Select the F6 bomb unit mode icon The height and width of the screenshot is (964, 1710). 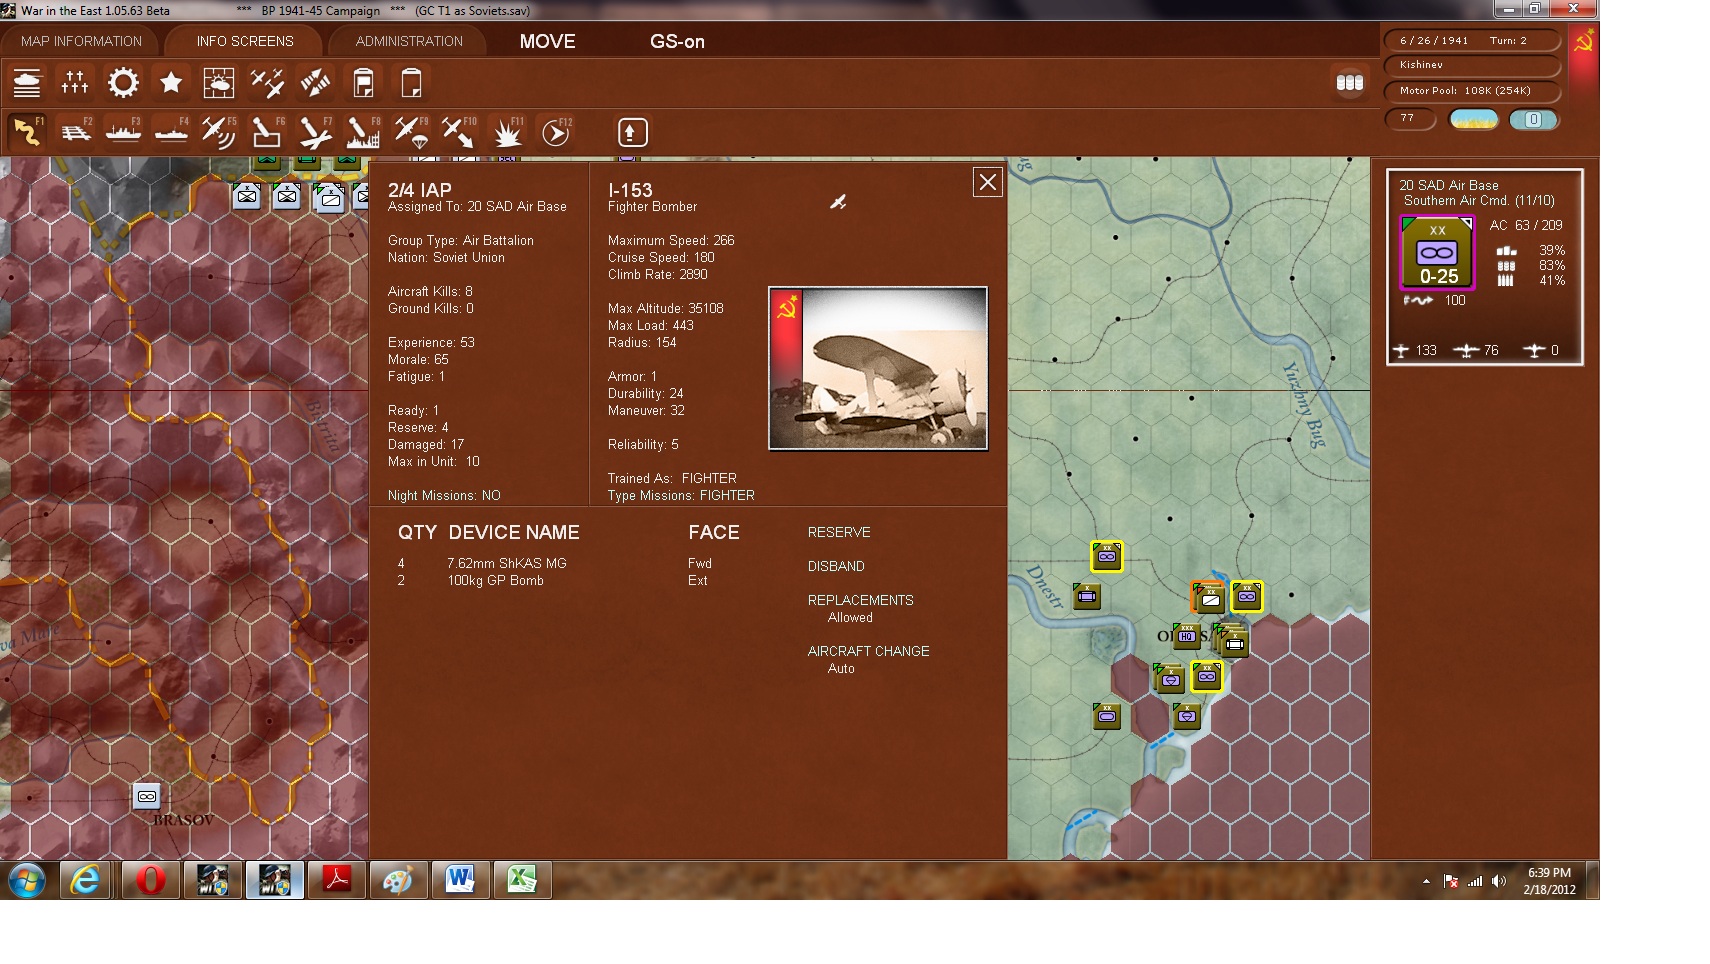coord(267,132)
